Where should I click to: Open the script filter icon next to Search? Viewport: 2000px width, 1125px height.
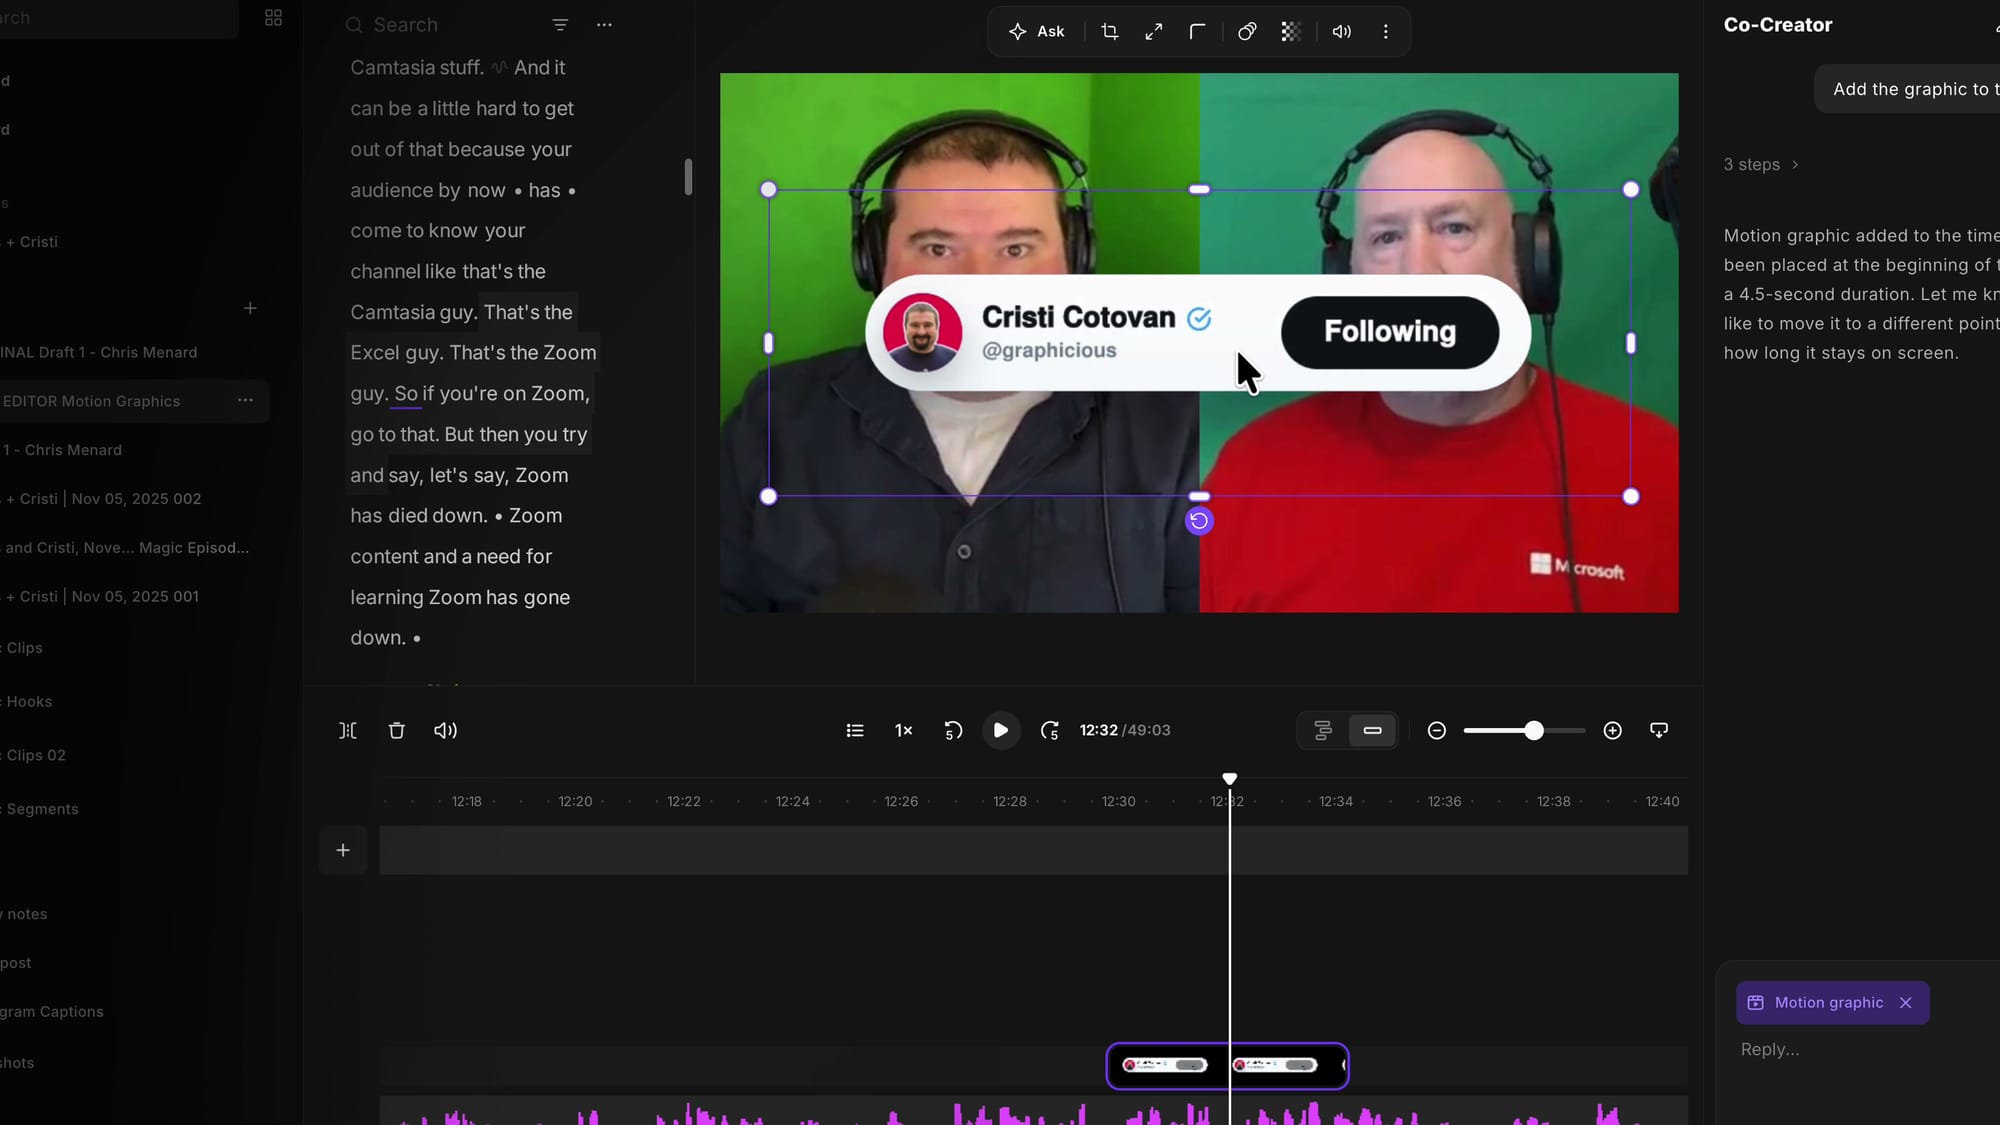click(560, 24)
